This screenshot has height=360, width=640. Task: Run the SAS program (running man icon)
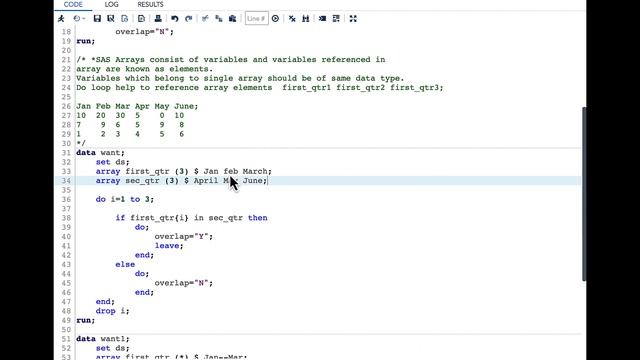(x=61, y=18)
